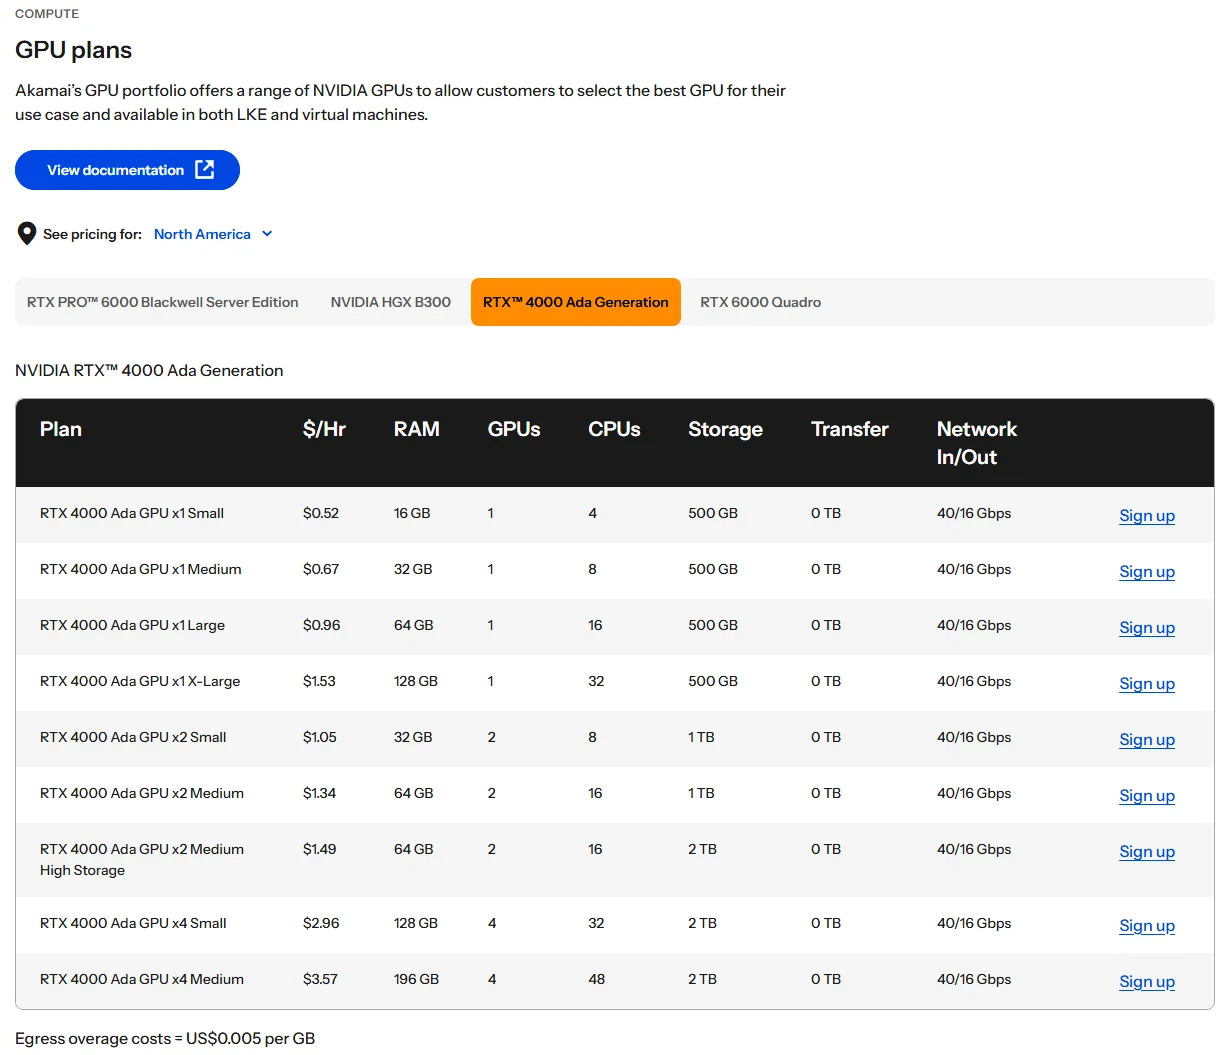Select the RTX 4000 Ada GPU x1 Small plan name
1230x1055 pixels.
(132, 513)
